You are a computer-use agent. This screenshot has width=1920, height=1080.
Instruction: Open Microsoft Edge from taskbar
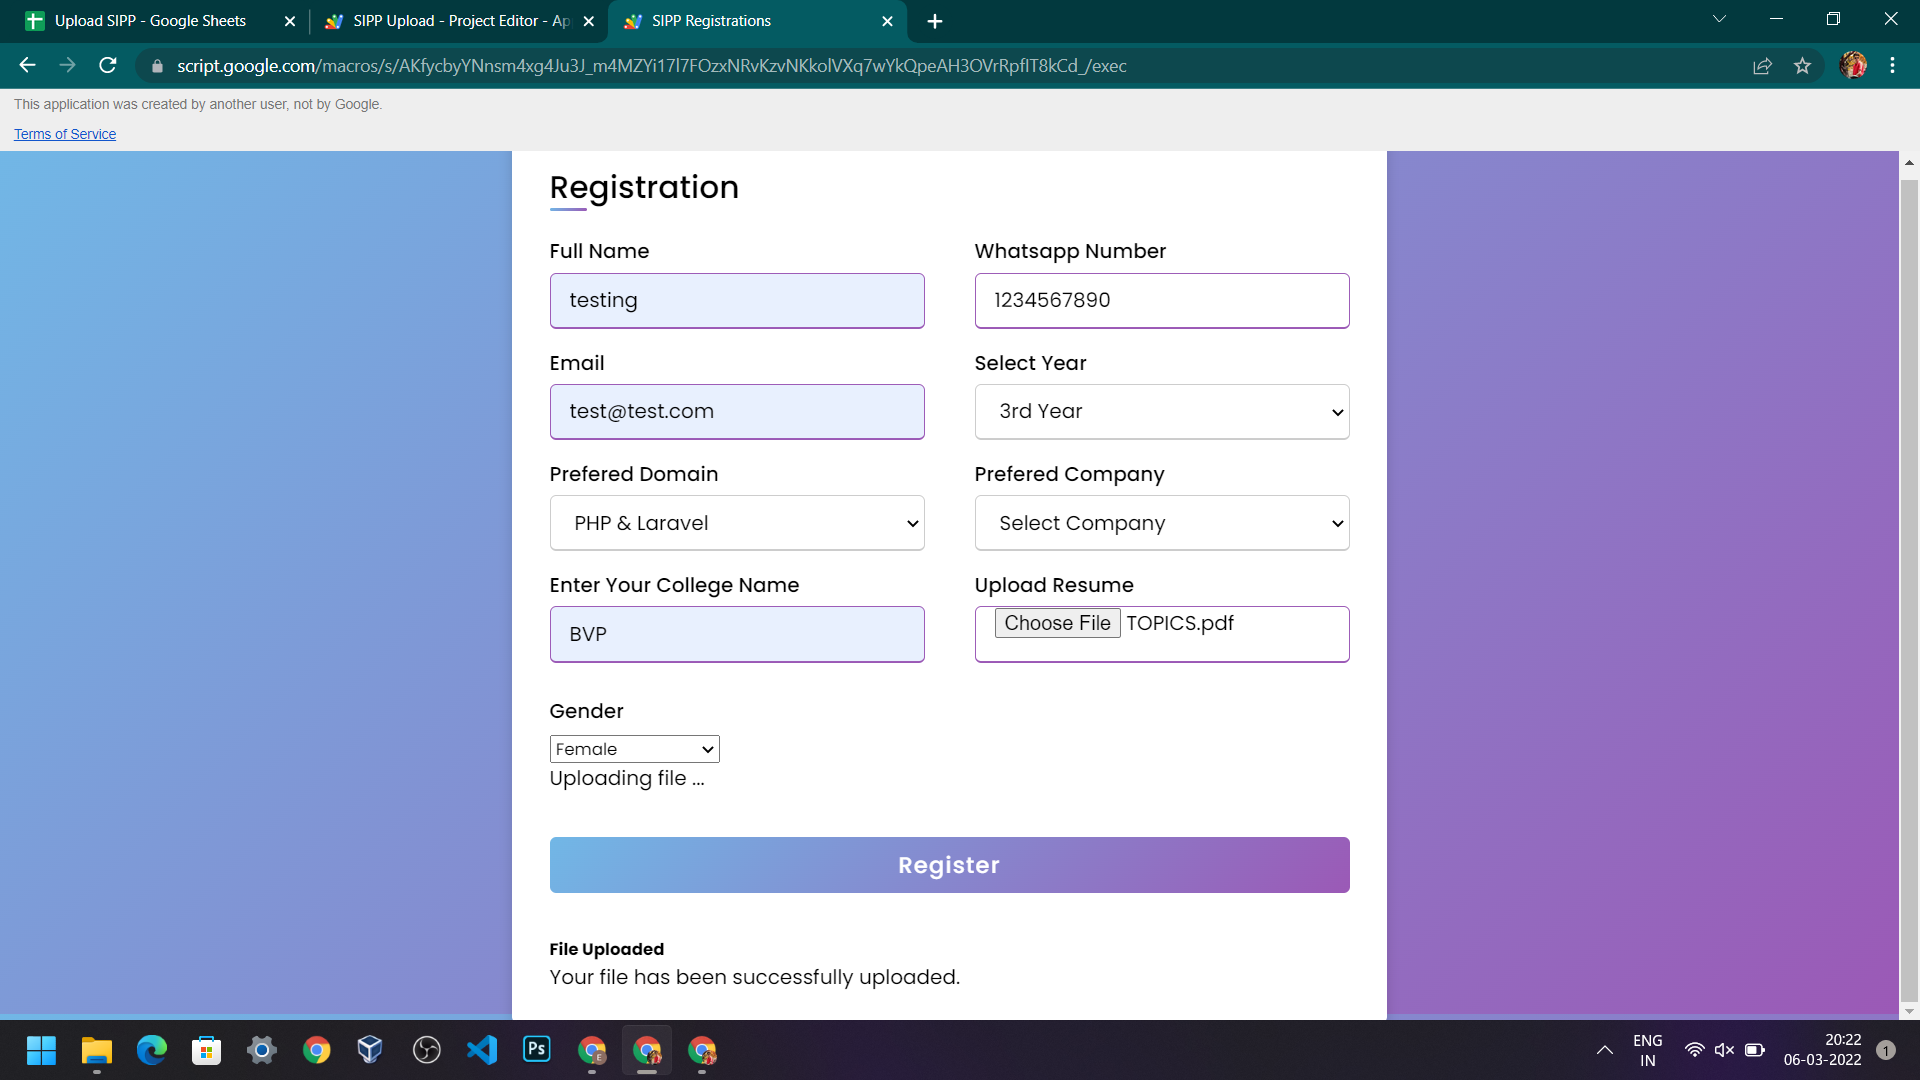(152, 1050)
